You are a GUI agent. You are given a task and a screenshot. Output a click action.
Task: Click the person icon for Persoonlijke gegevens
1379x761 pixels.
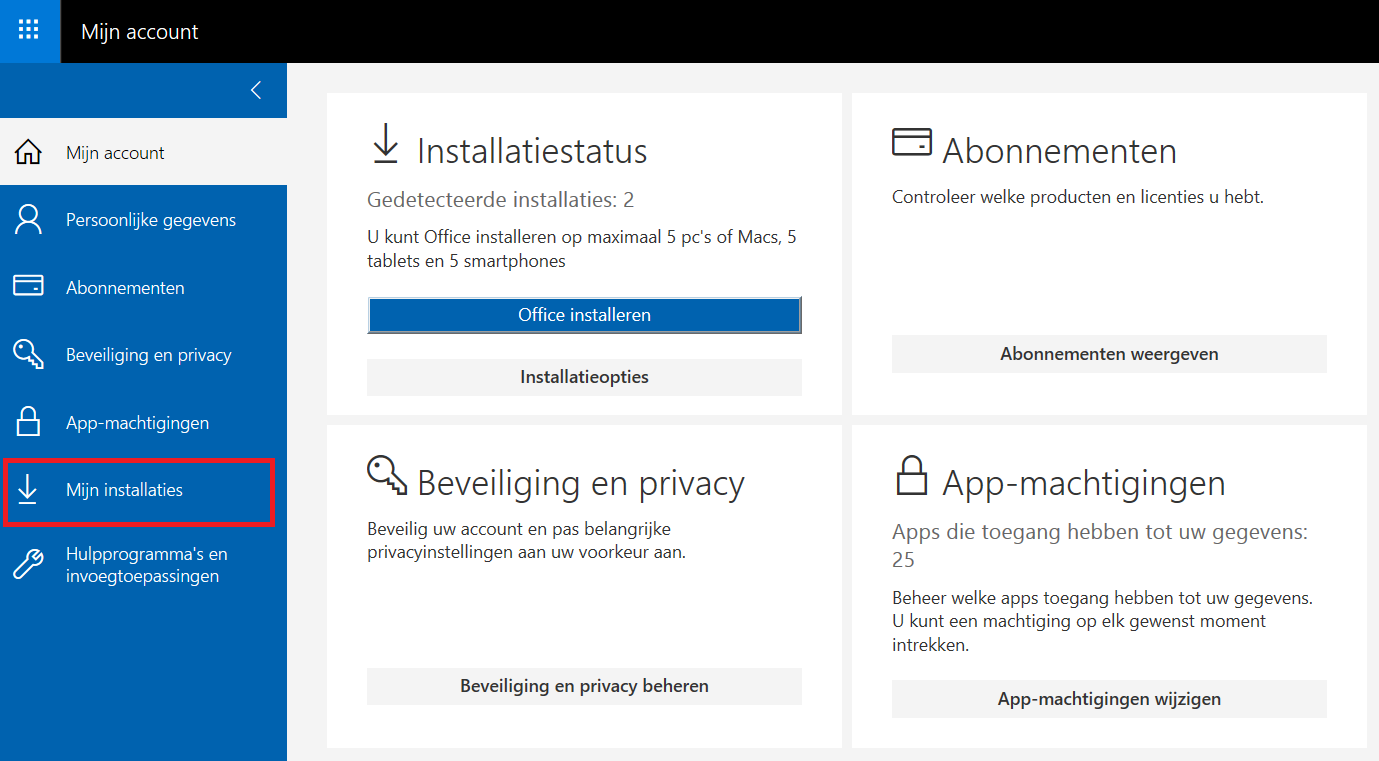click(28, 220)
